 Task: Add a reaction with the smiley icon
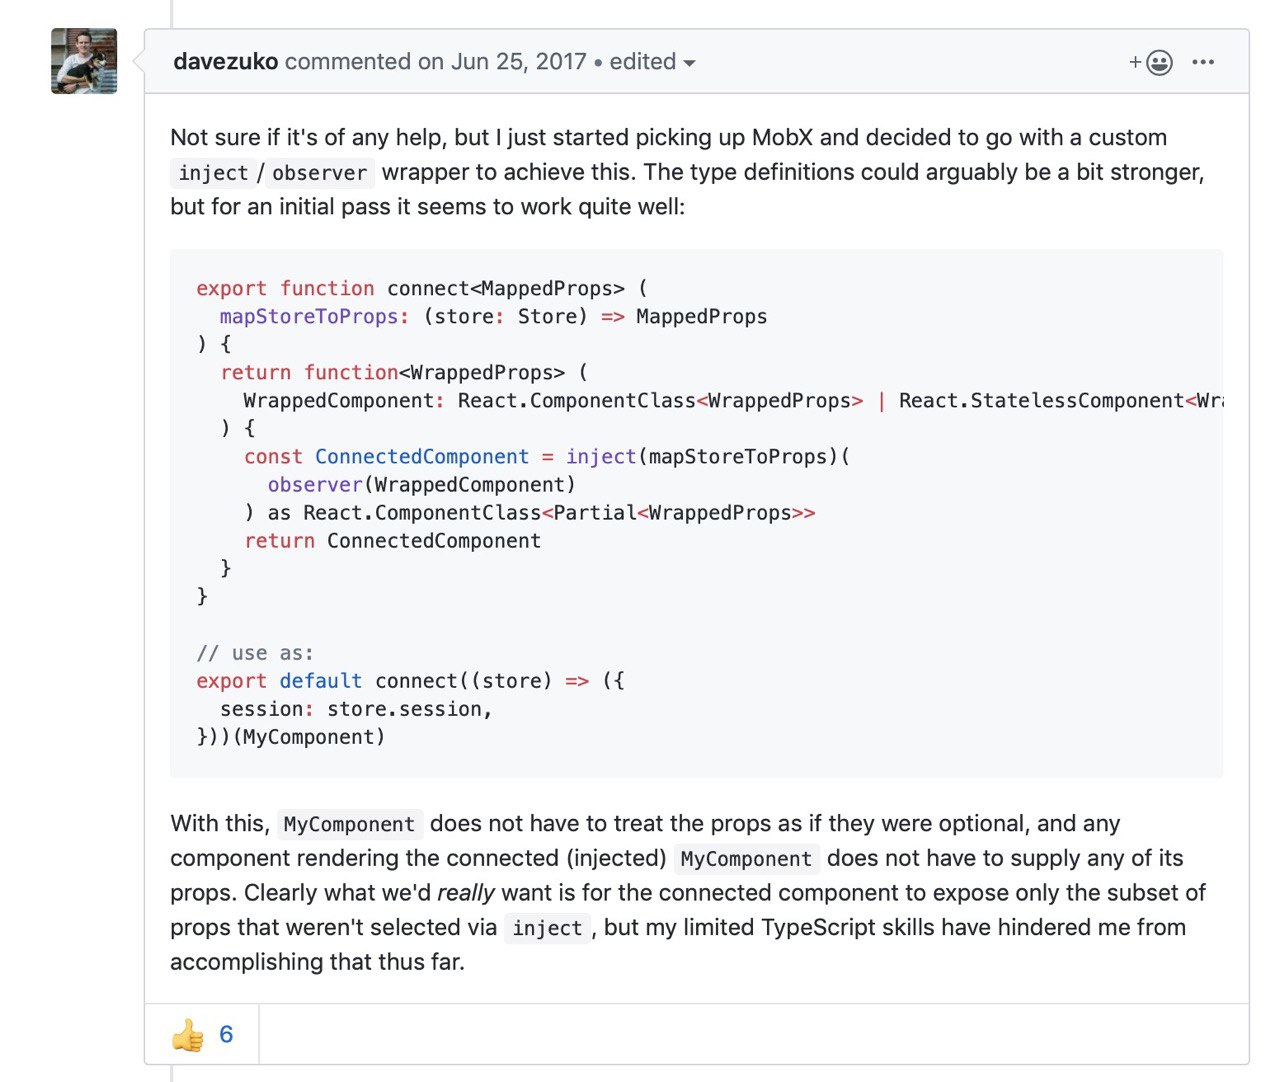click(x=1150, y=62)
